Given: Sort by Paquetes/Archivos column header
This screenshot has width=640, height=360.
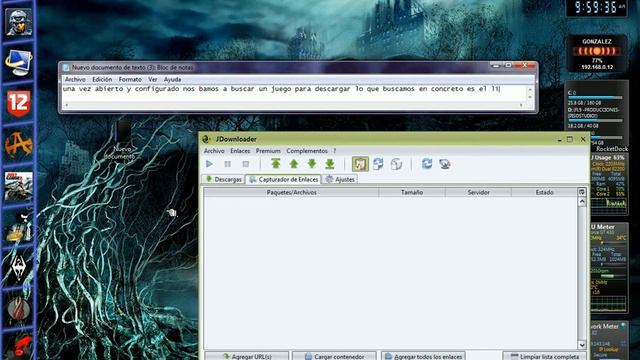Looking at the screenshot, I should pos(291,192).
